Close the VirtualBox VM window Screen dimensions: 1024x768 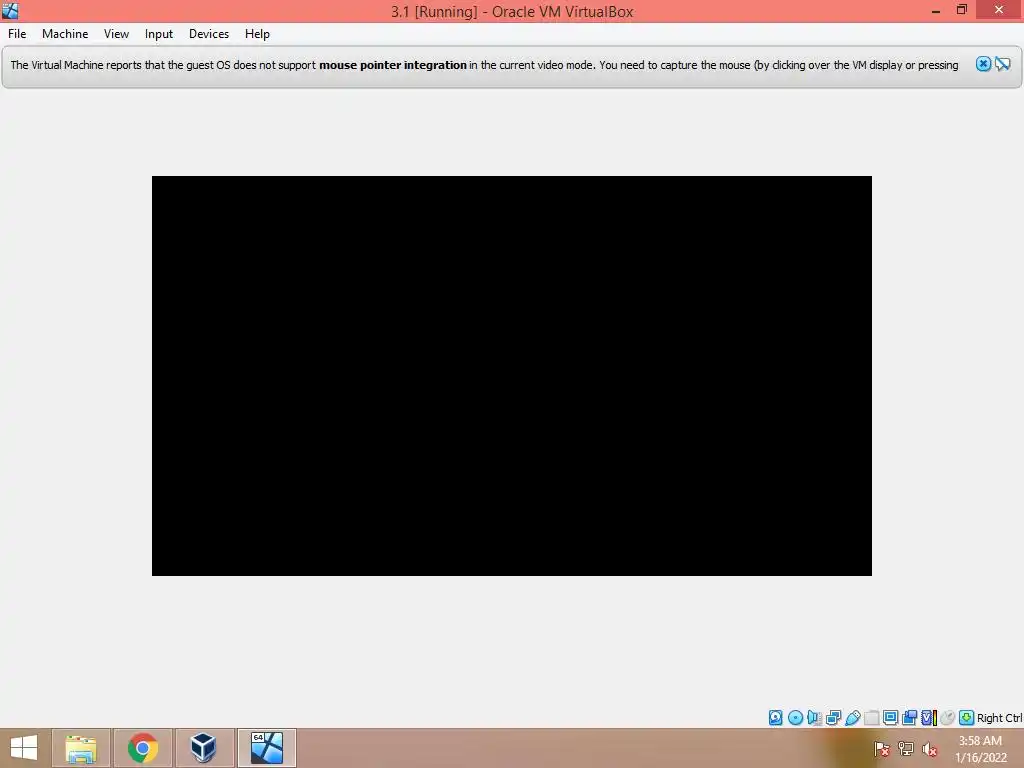[999, 10]
